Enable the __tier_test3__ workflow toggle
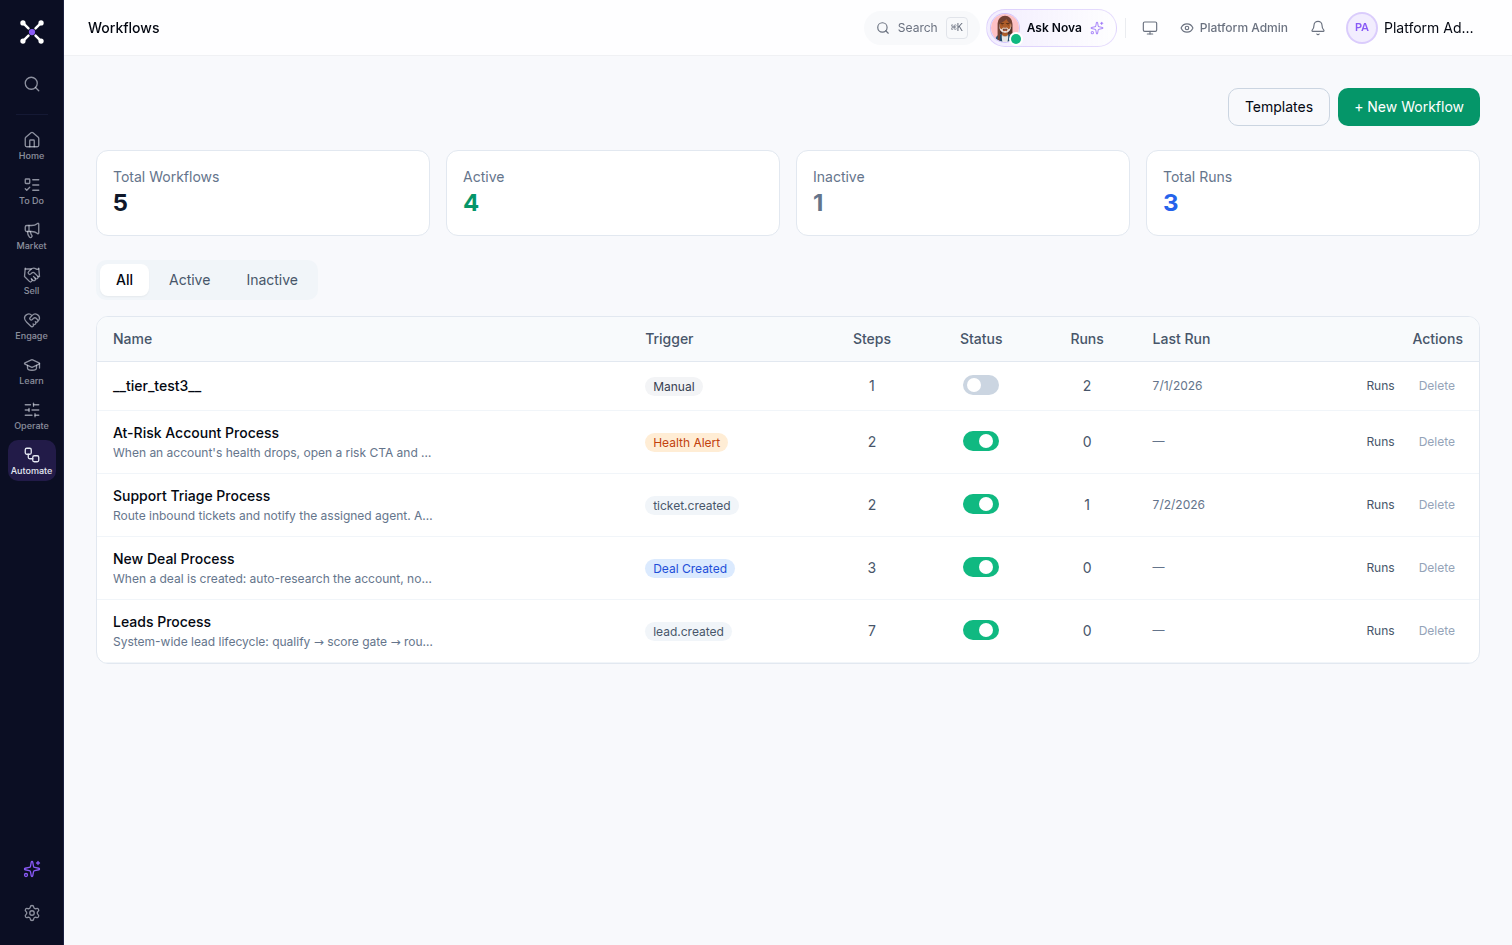 (981, 385)
